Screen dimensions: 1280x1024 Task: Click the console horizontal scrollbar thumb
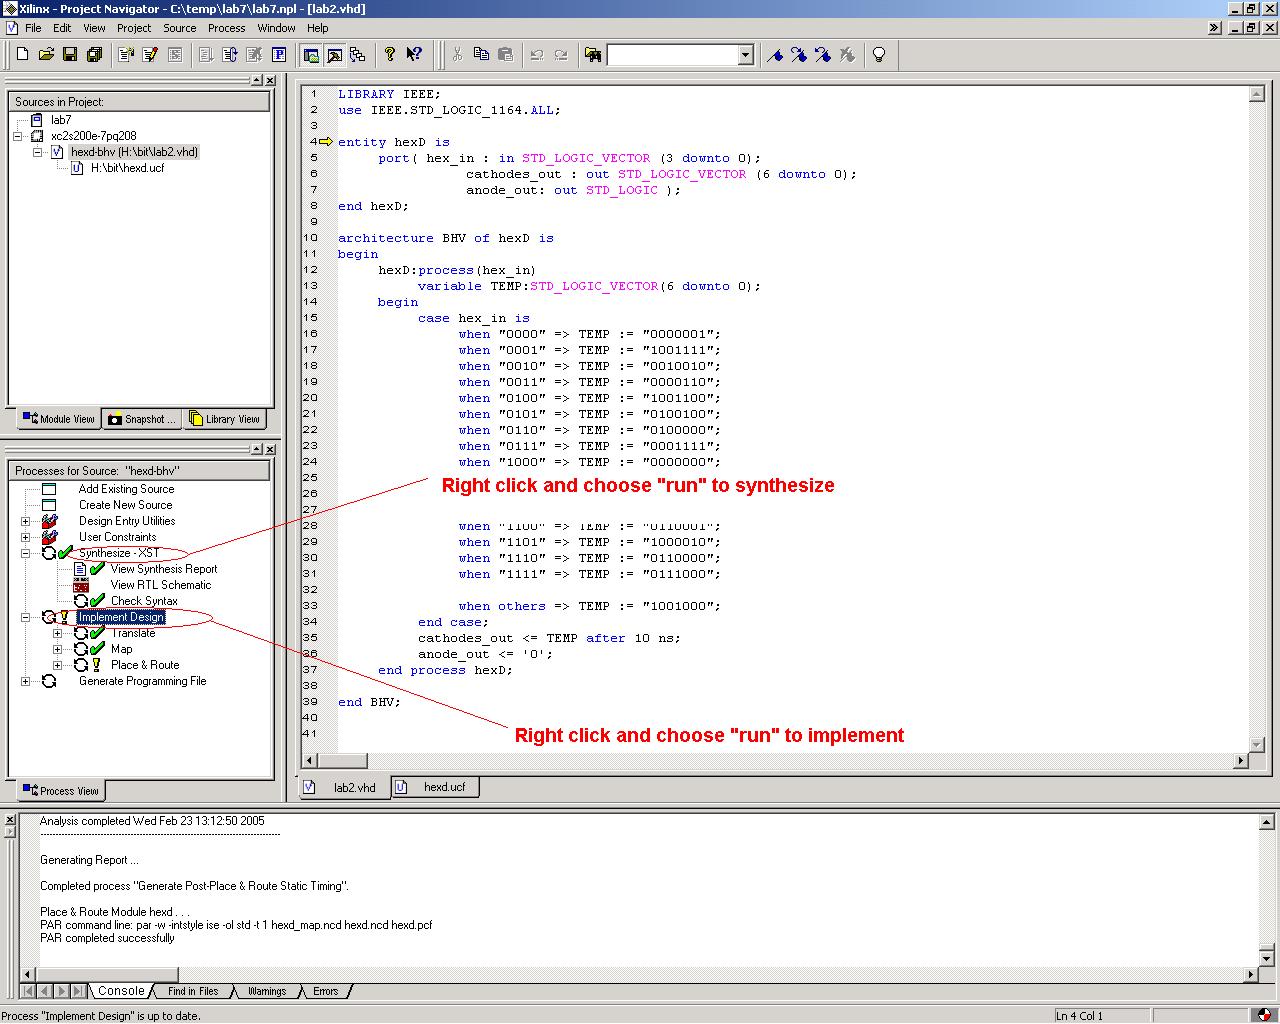[108, 974]
